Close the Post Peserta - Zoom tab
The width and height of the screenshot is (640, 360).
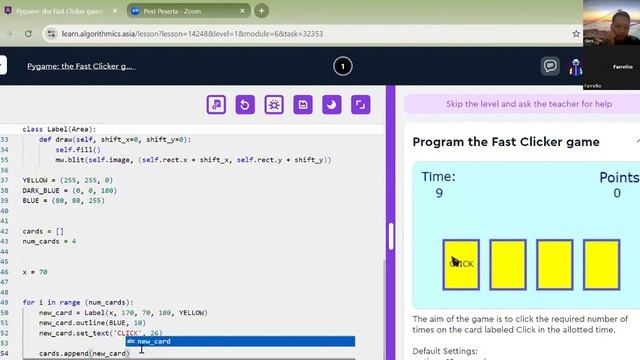[x=242, y=11]
